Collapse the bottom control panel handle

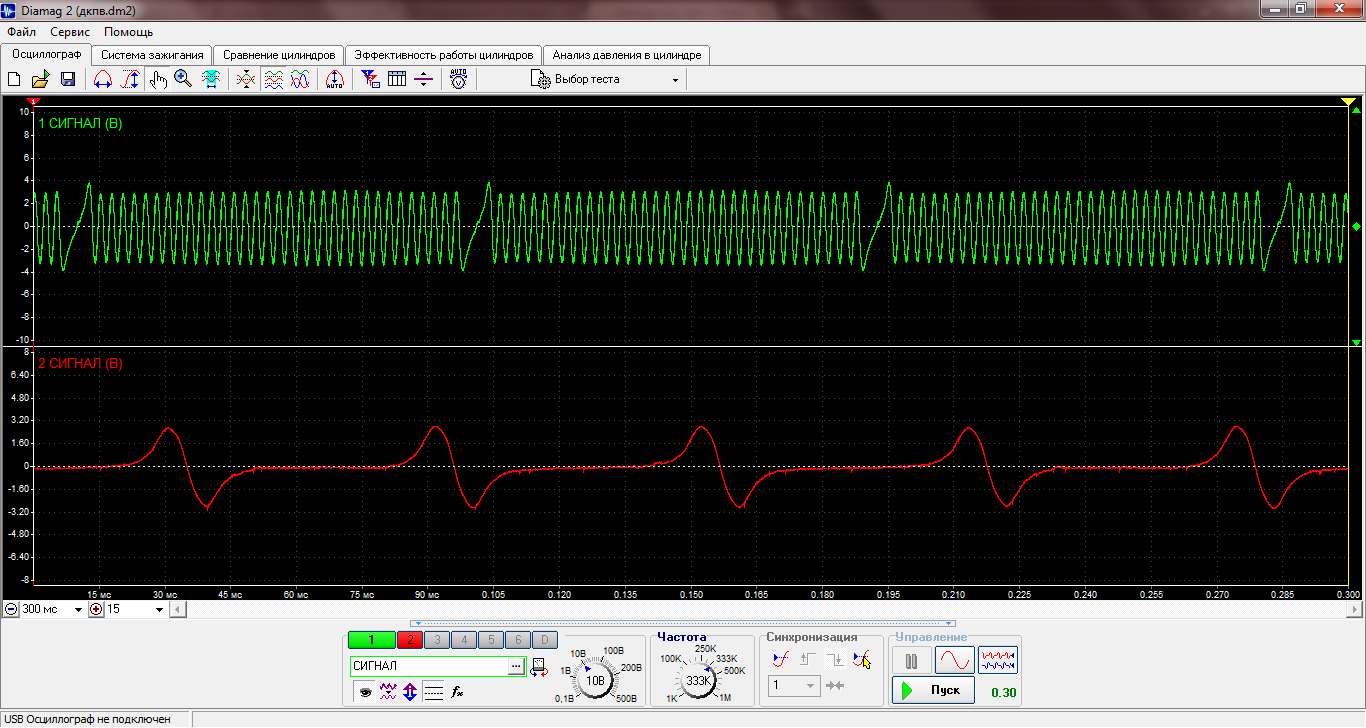[x=683, y=623]
